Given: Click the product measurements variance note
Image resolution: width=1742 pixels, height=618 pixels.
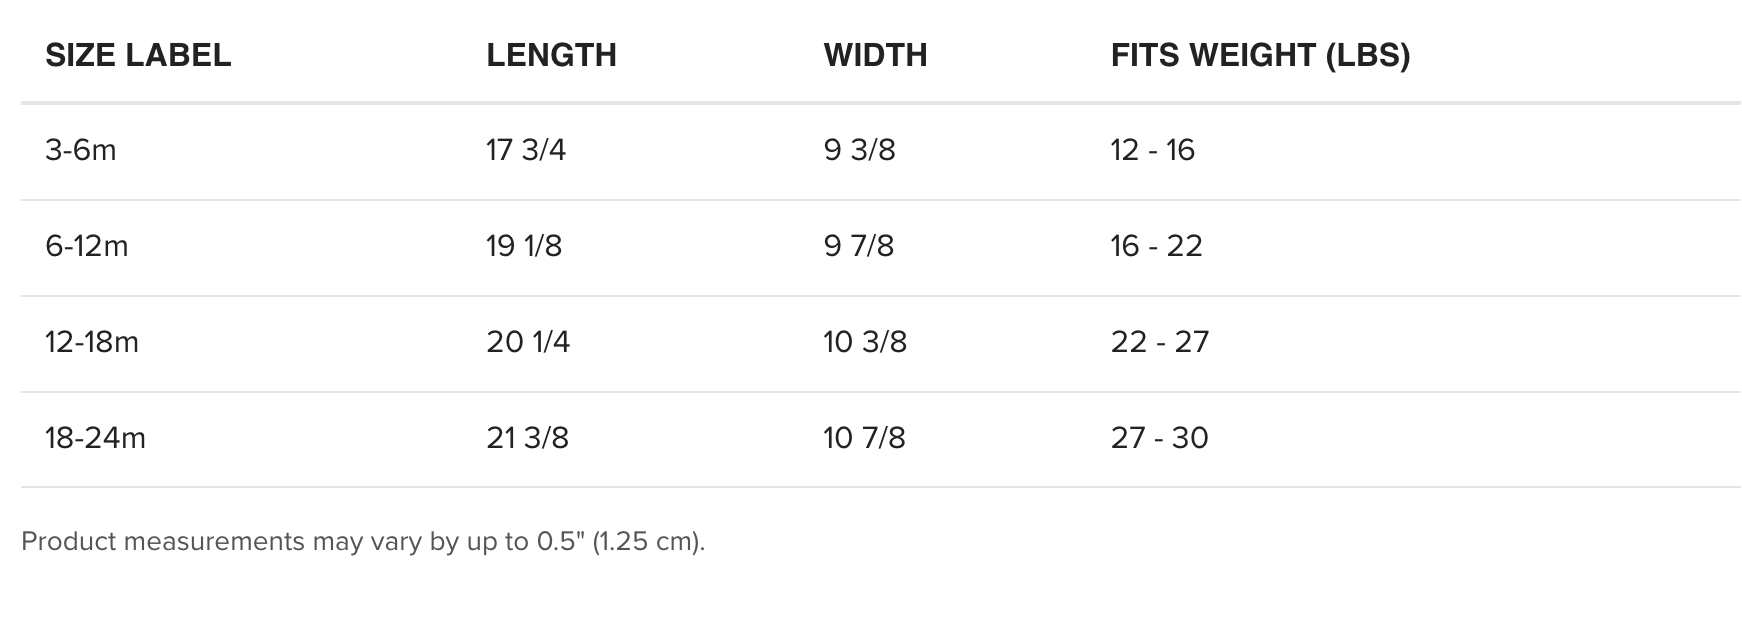Looking at the screenshot, I should click(x=363, y=541).
